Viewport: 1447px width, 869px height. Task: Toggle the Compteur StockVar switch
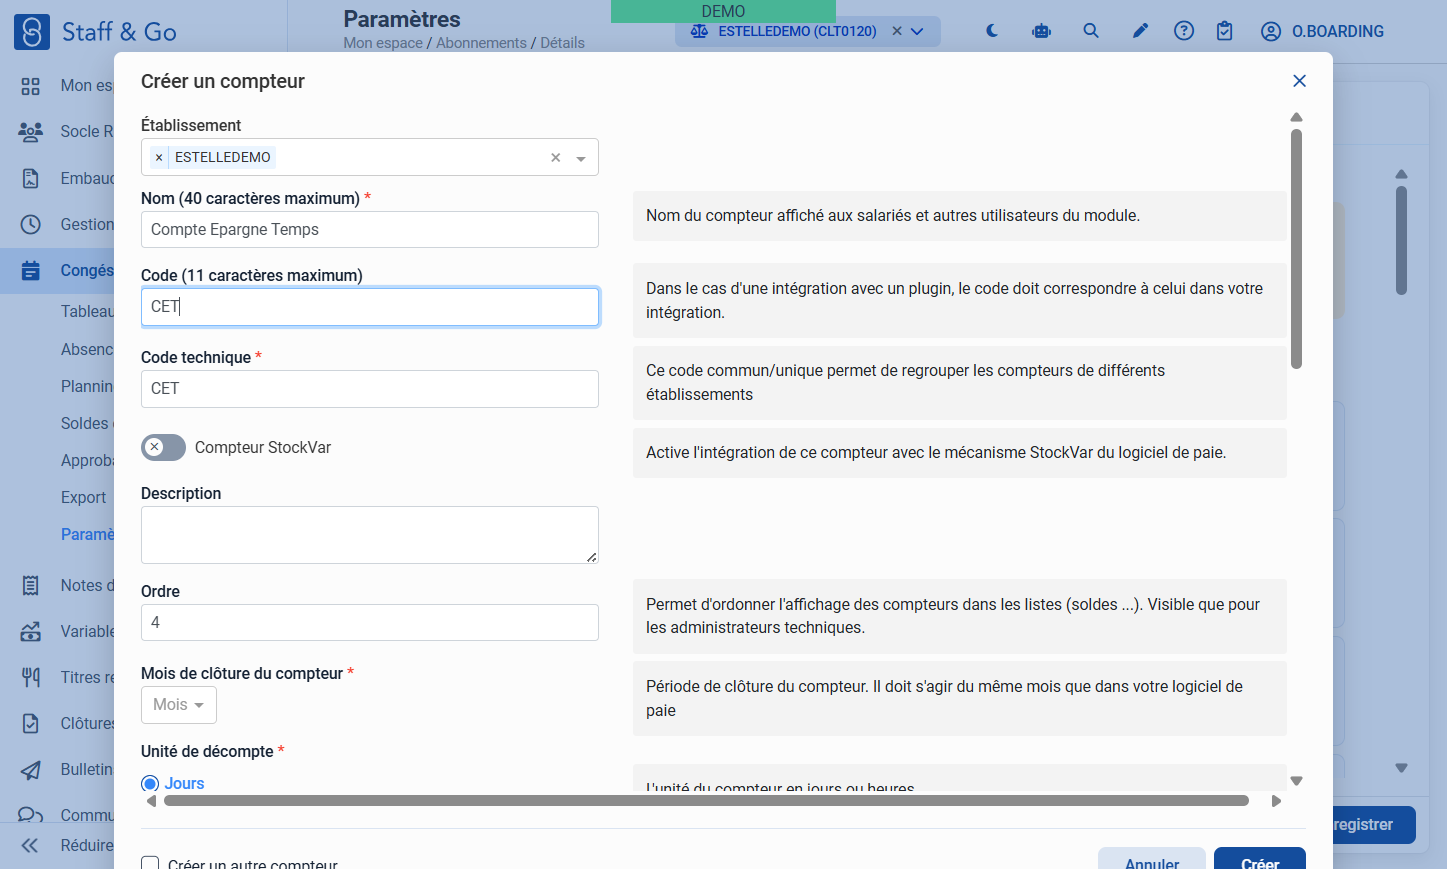163,447
